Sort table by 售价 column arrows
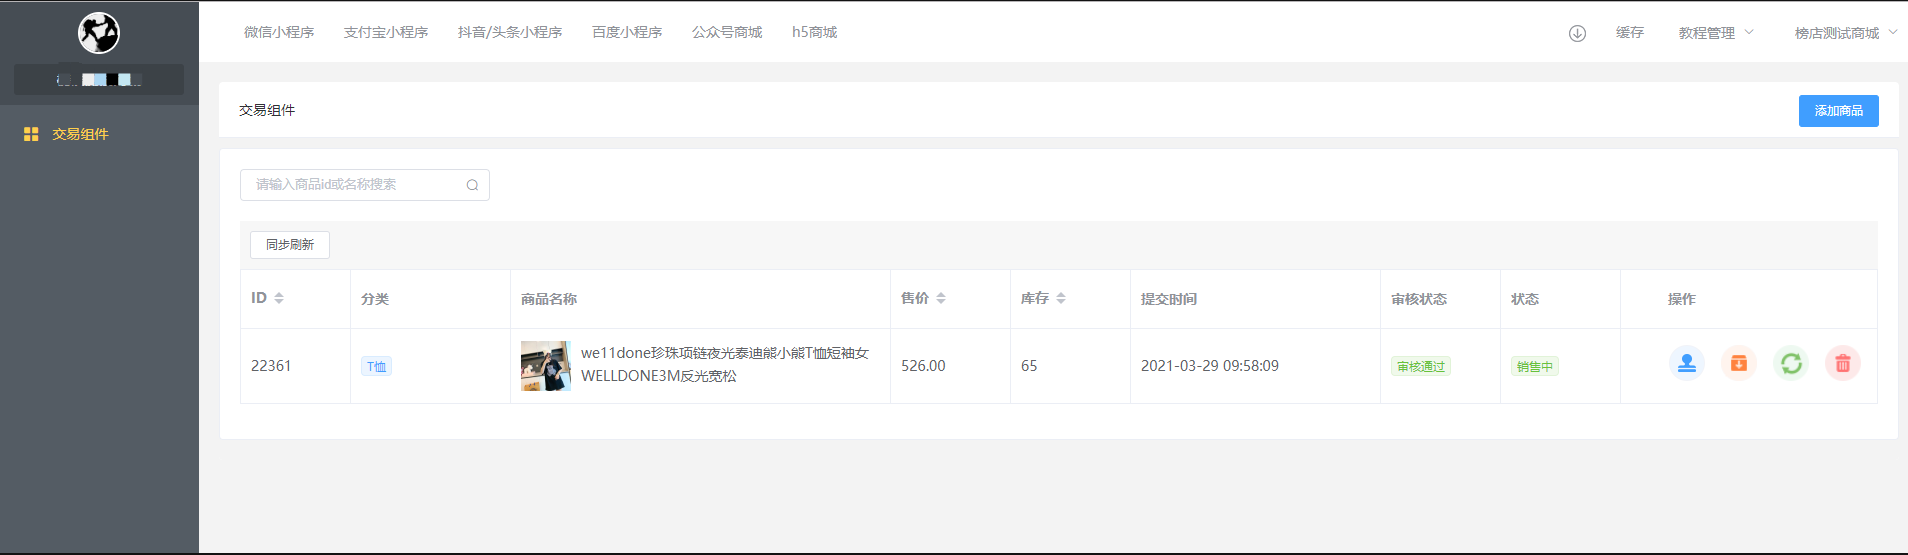Viewport: 1908px width, 555px height. click(x=941, y=298)
